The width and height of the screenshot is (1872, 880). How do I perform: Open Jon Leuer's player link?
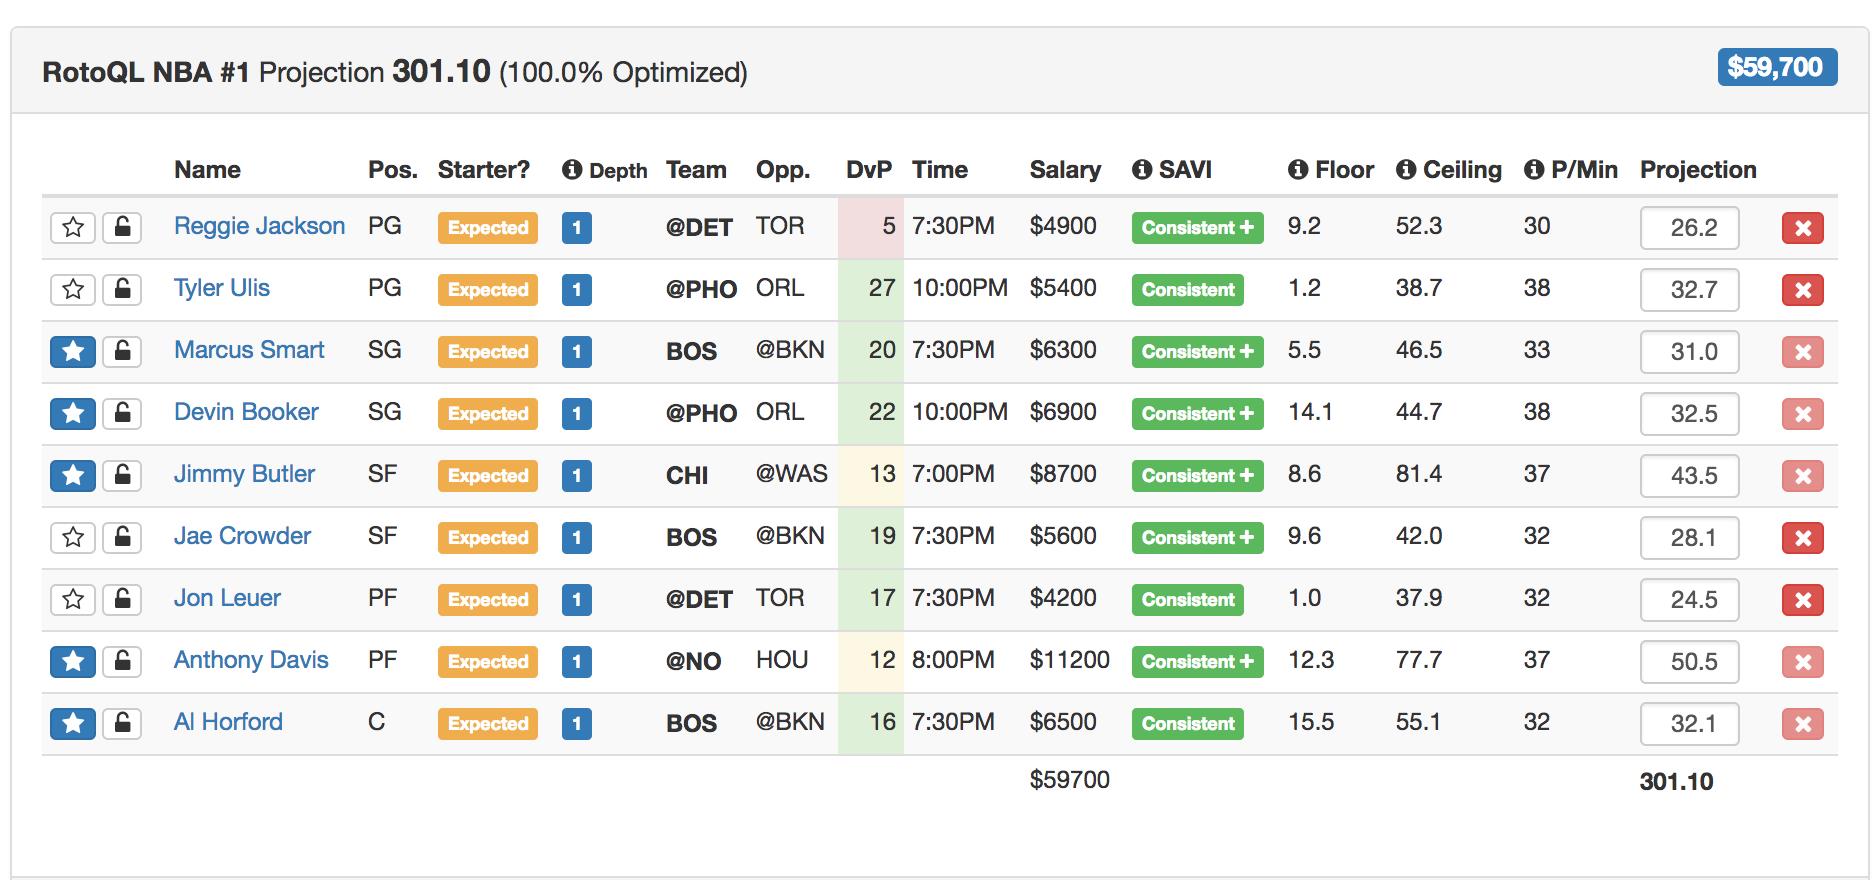point(227,598)
